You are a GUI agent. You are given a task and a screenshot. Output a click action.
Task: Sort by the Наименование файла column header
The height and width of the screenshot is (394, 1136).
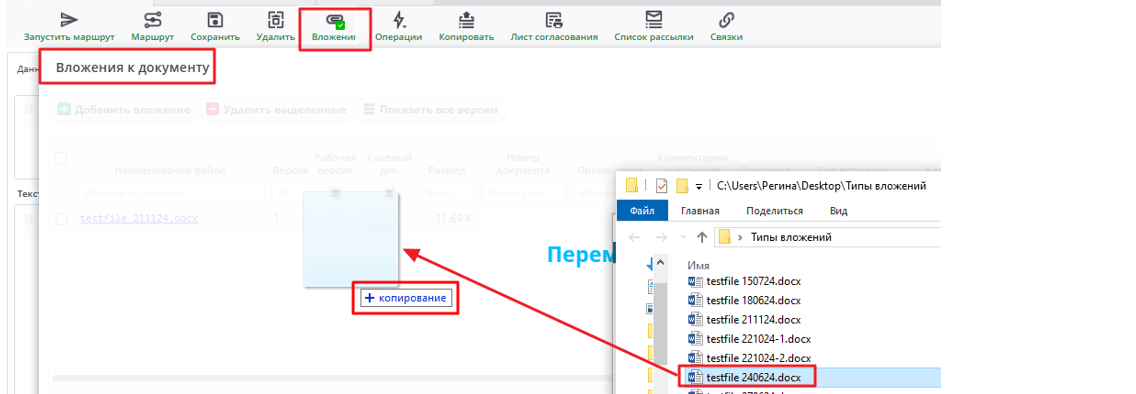170,170
